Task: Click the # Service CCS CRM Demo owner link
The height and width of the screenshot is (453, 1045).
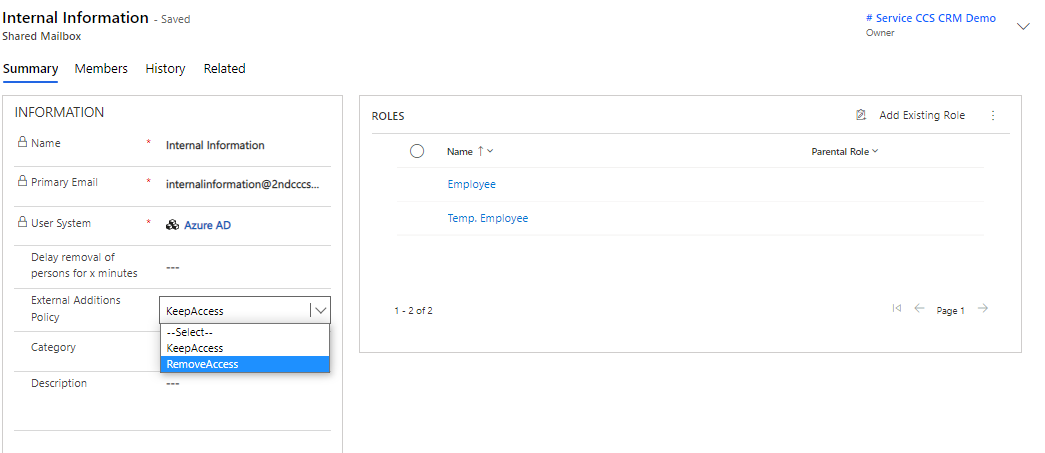Action: [x=930, y=18]
